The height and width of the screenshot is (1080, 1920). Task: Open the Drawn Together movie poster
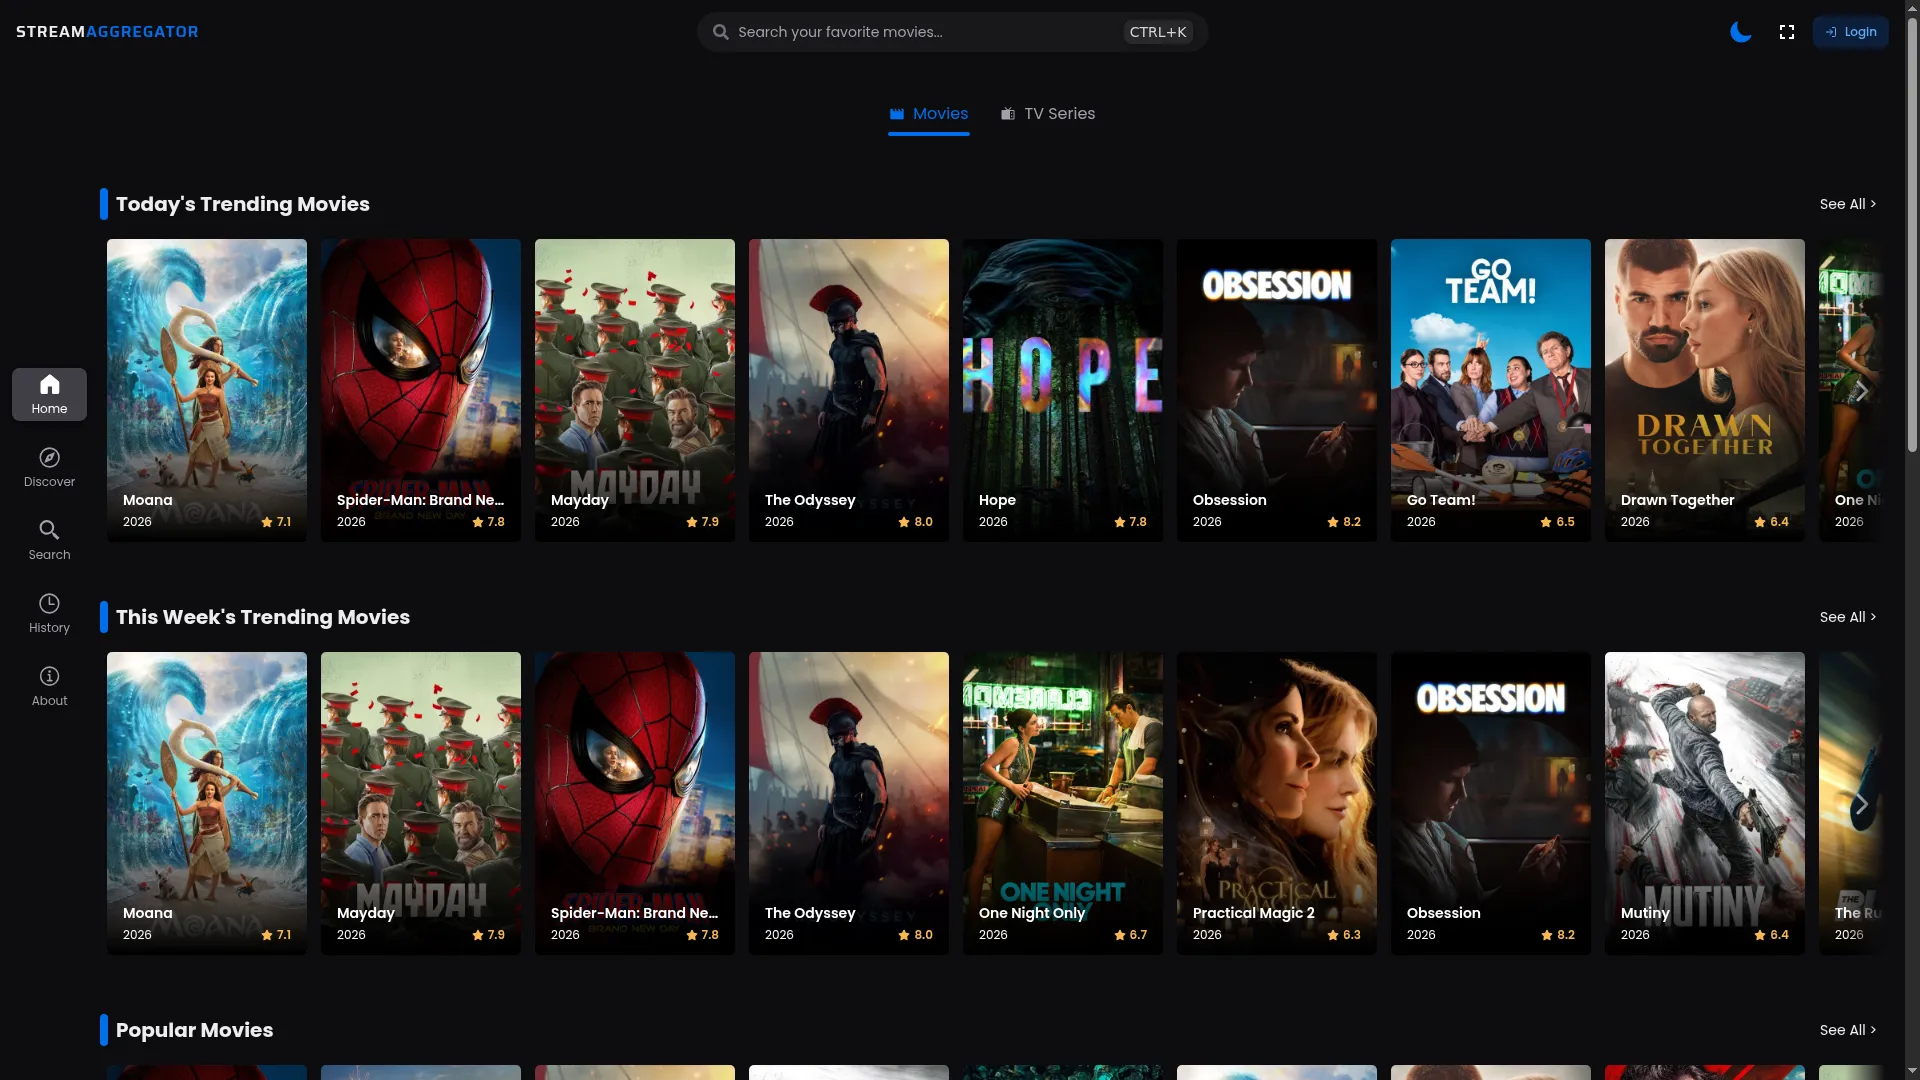click(x=1705, y=390)
